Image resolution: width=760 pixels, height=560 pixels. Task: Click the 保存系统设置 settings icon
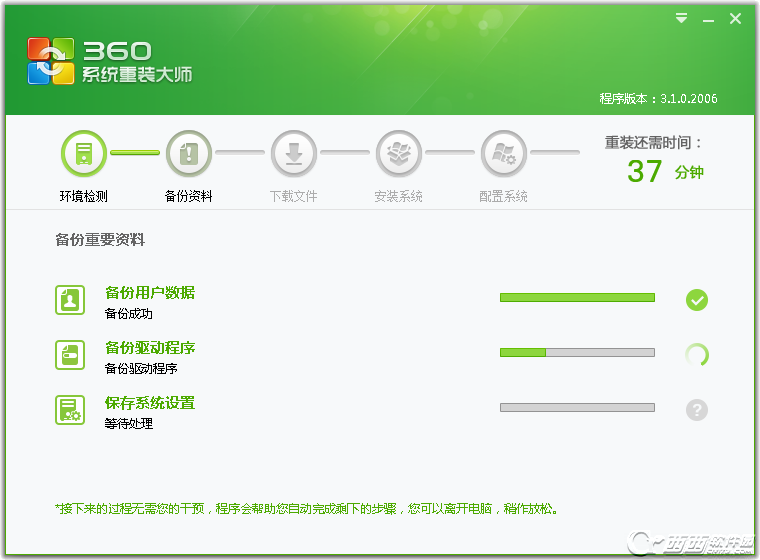pos(70,410)
